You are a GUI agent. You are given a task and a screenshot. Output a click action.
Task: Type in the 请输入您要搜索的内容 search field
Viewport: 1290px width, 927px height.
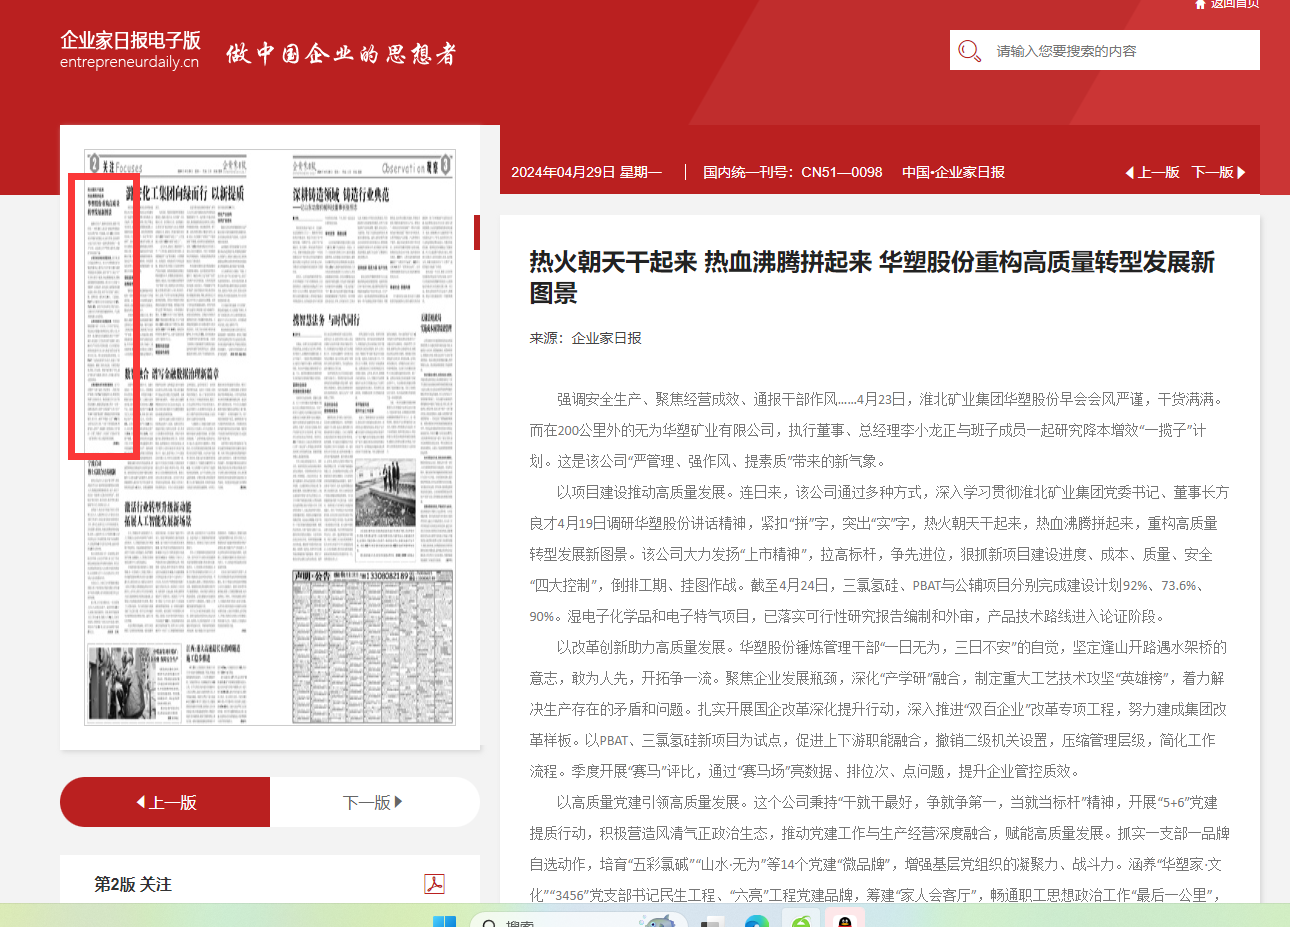[1120, 51]
